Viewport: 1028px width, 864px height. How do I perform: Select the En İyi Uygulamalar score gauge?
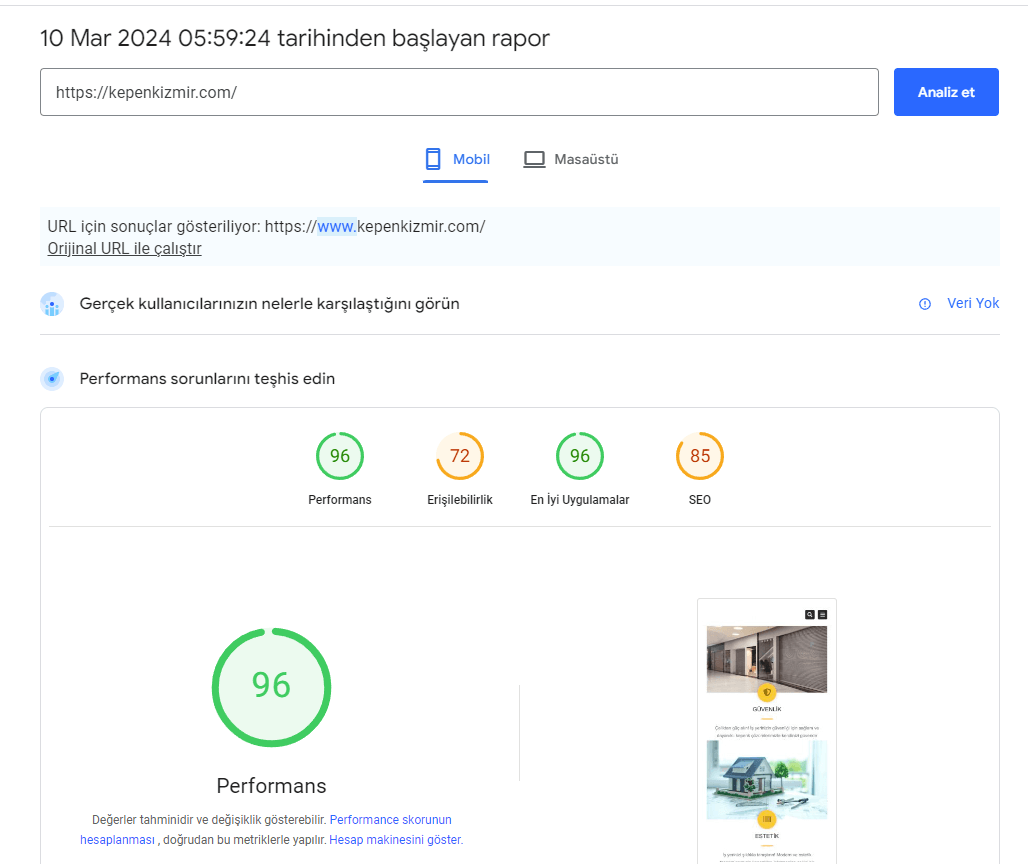[x=580, y=456]
